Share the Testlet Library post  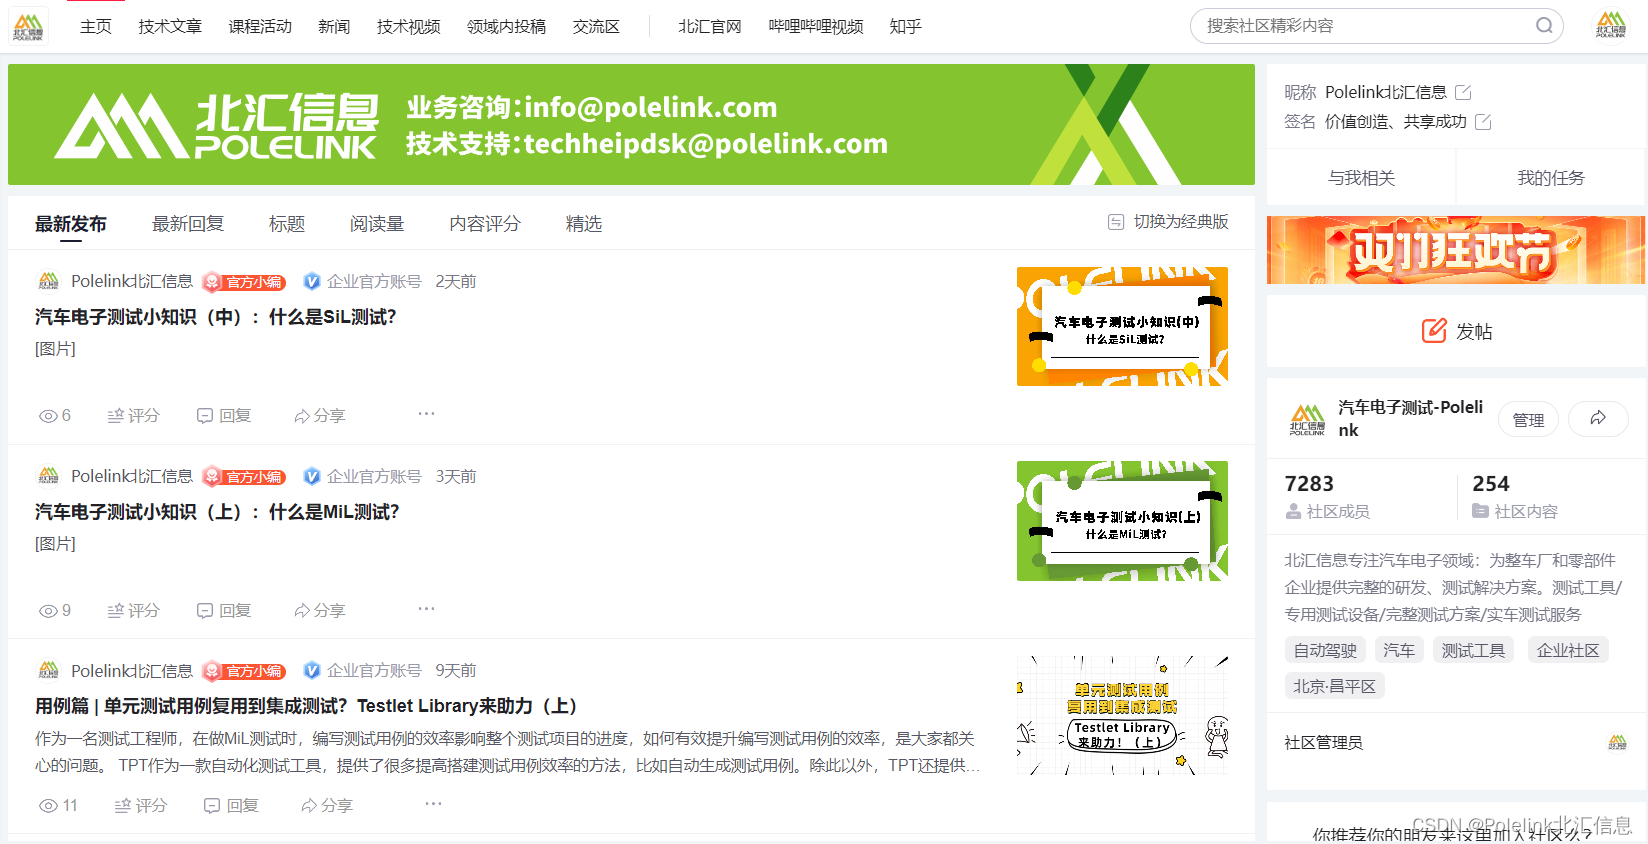(327, 806)
